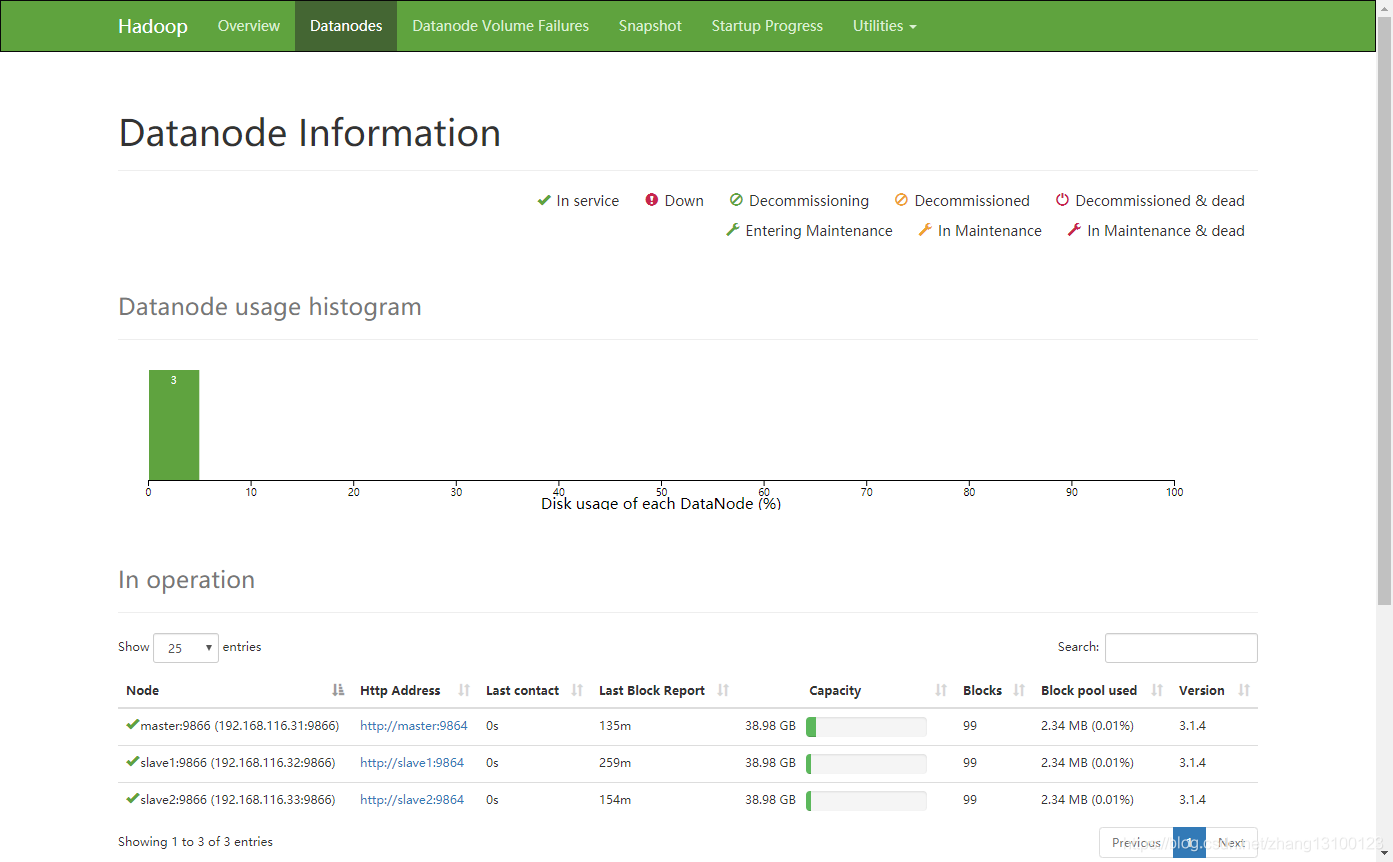Click the 'In Maintenance' wrench icon
1393x862 pixels.
[x=925, y=230]
